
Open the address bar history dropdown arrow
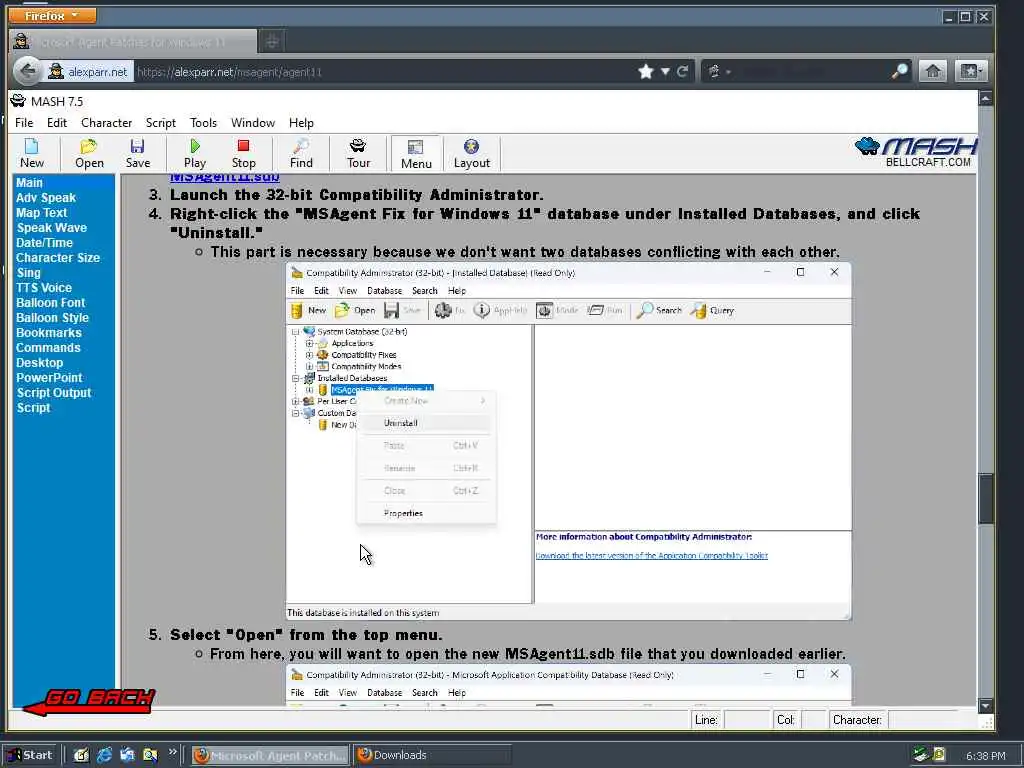665,72
